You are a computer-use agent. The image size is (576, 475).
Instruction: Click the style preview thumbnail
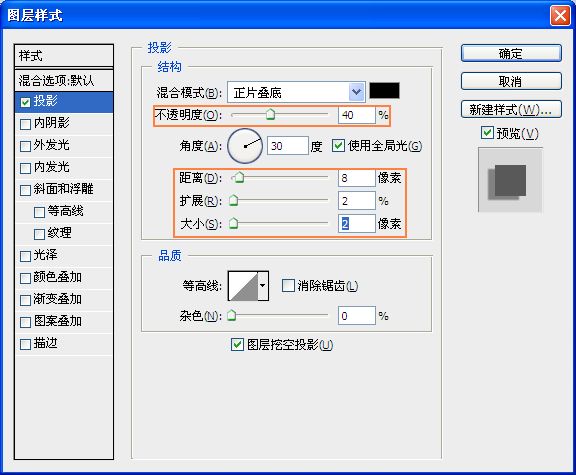(510, 180)
